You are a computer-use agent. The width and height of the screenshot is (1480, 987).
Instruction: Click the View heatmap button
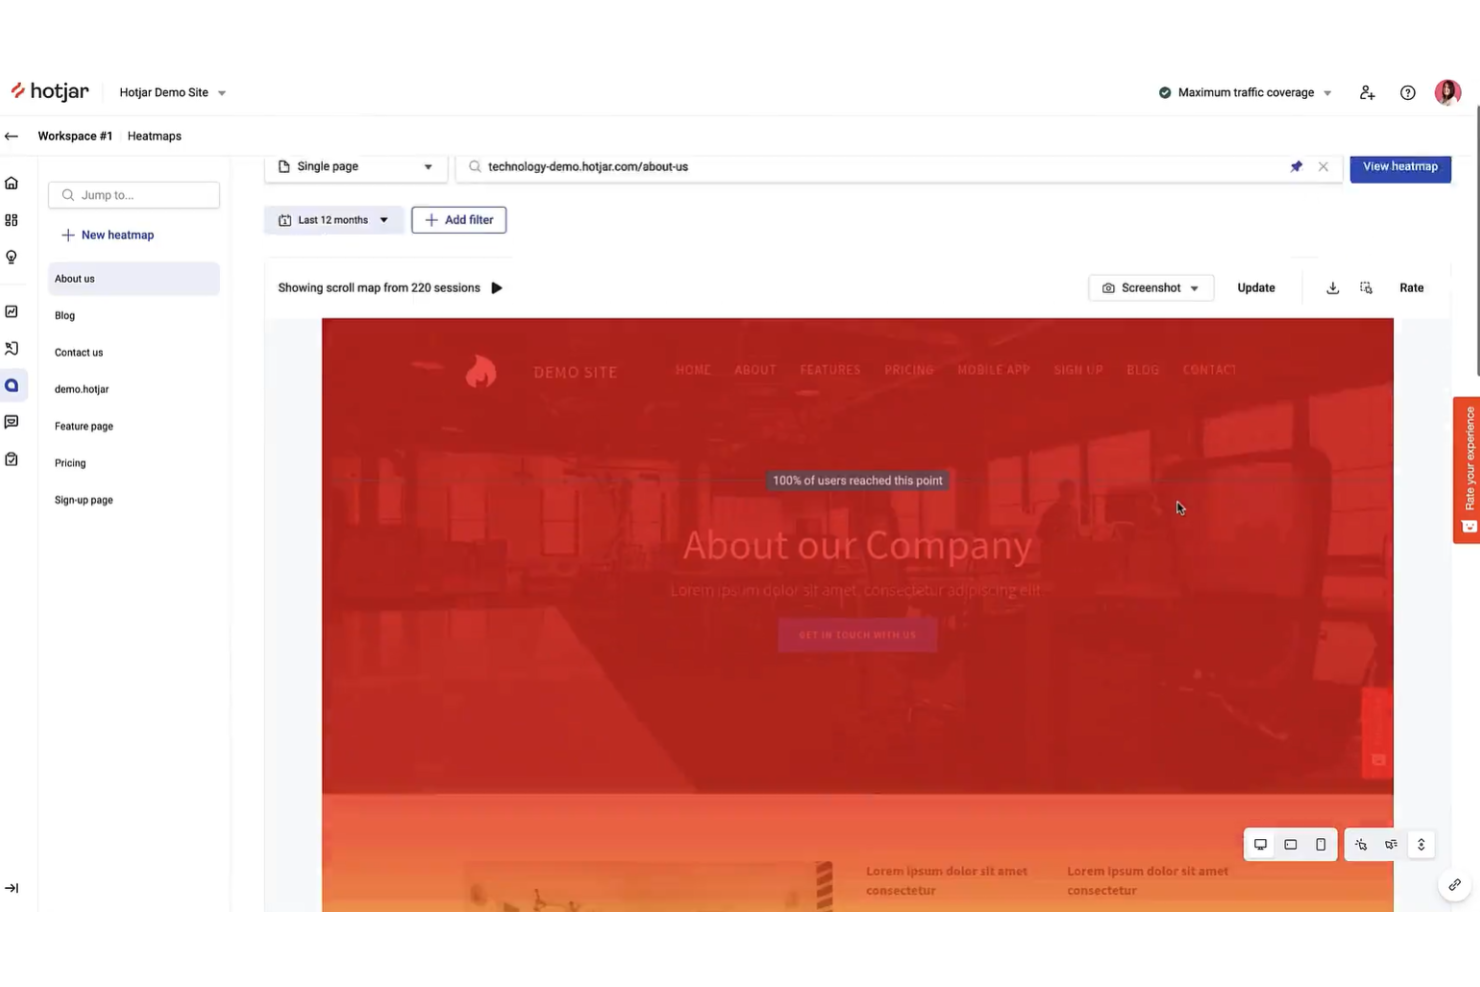tap(1400, 166)
